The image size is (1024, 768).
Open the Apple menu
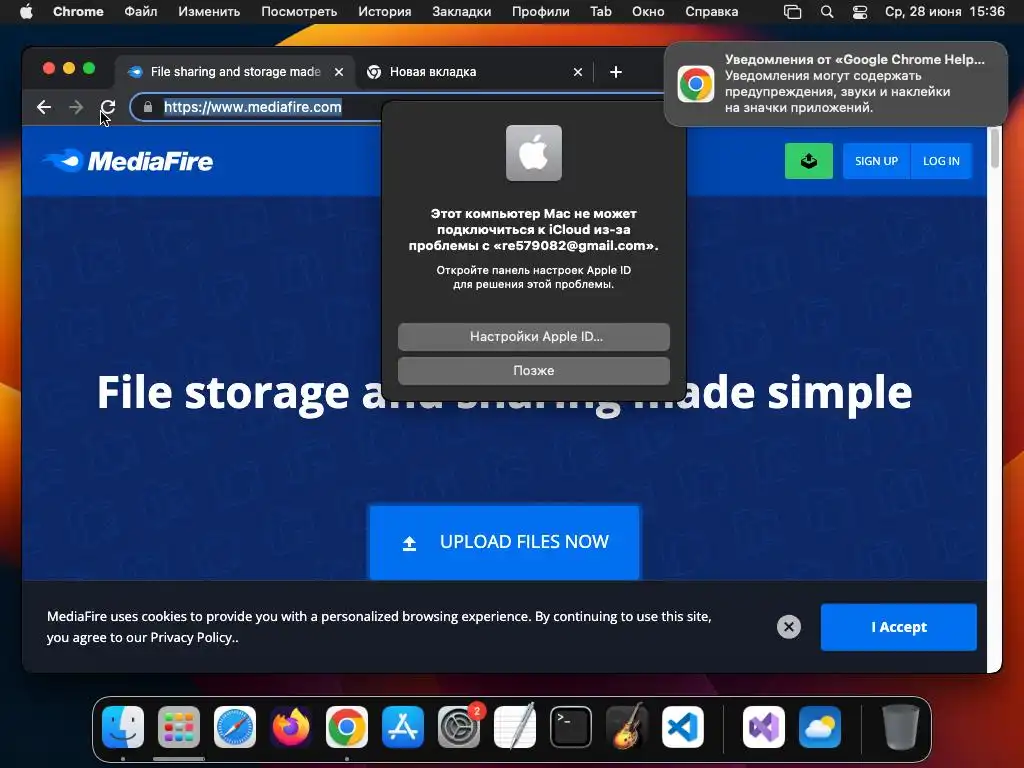point(26,11)
